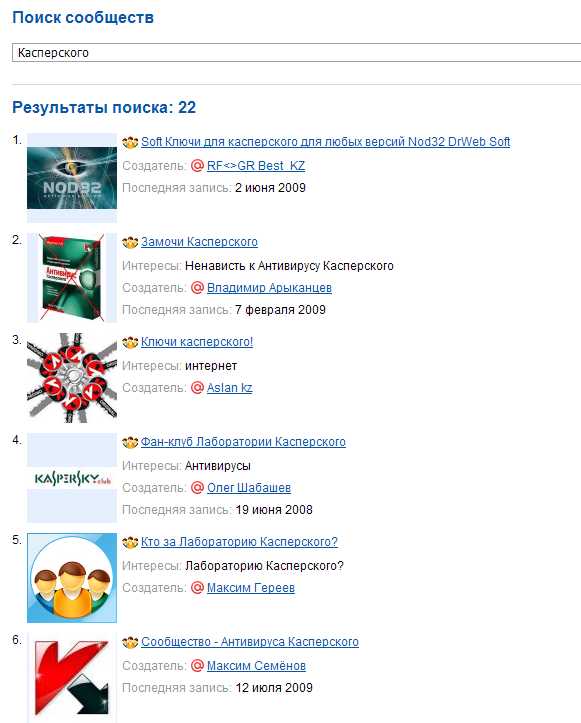Screen dimensions: 581x723
Task: Click the @ icon beside RF<>GR Best_KZ
Action: click(197, 166)
